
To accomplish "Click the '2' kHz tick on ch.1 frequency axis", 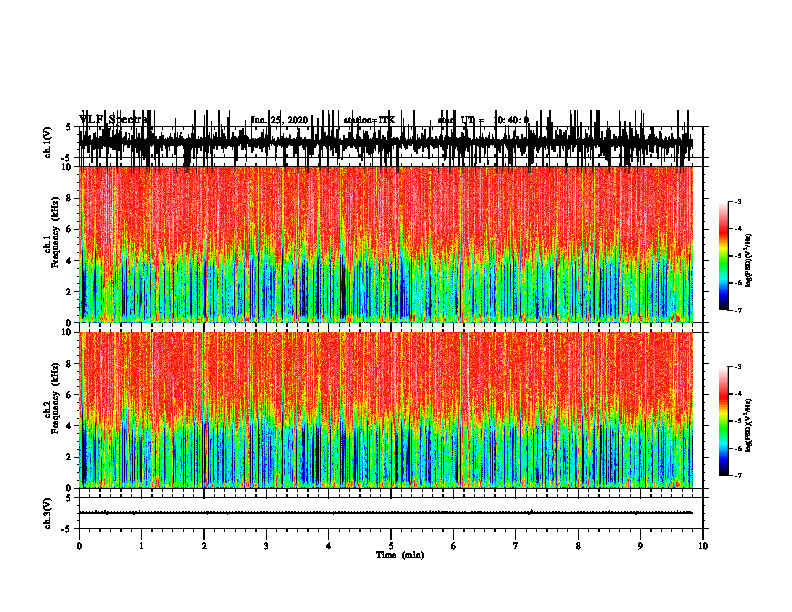I will [x=69, y=292].
